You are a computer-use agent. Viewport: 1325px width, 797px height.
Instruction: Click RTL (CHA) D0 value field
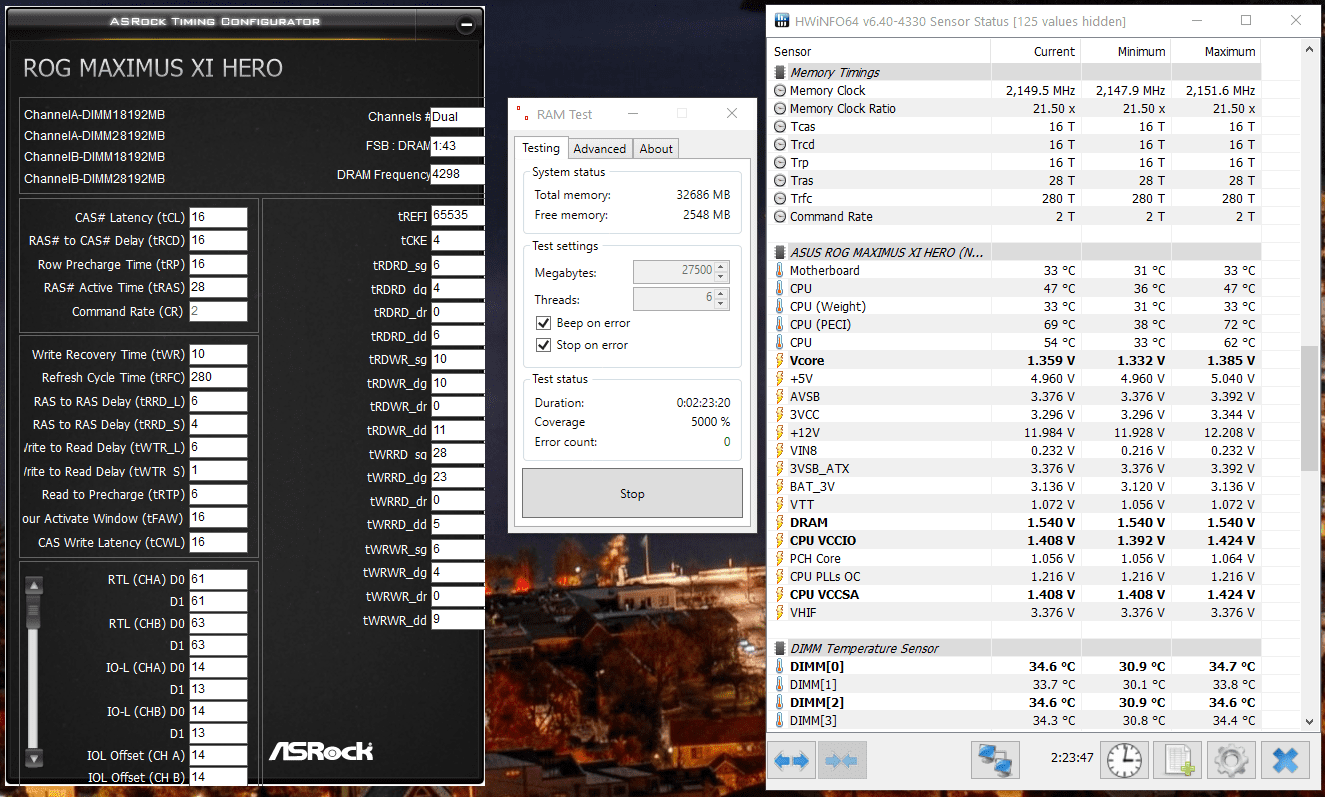(218, 579)
